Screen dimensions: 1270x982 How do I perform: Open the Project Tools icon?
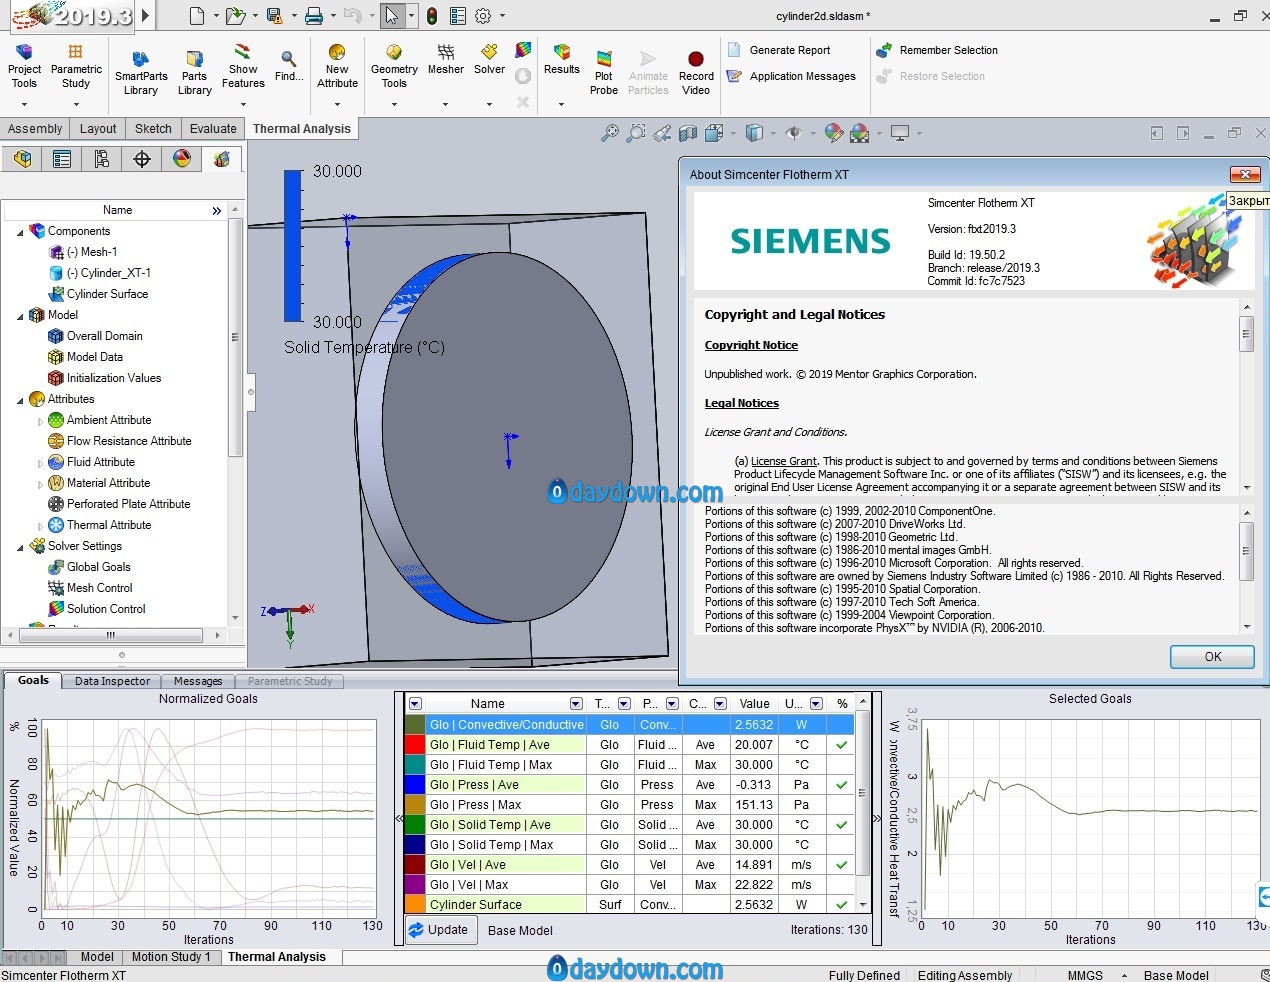click(24, 54)
